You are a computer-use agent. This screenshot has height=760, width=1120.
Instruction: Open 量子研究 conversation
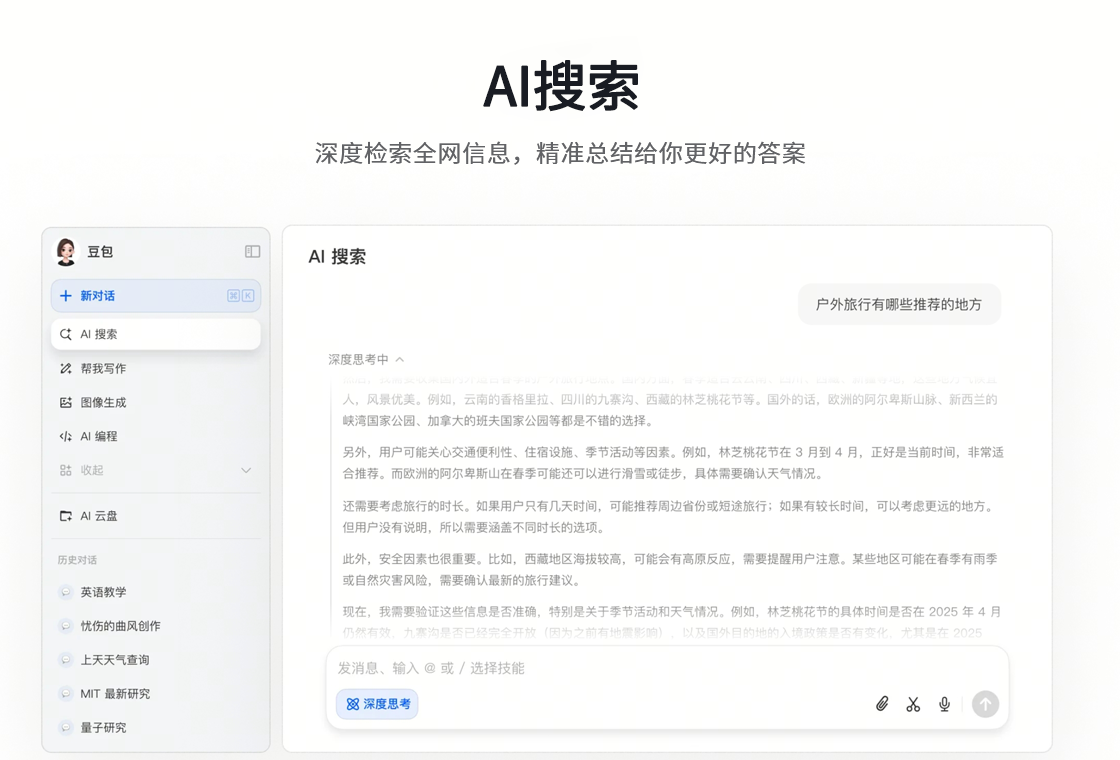pyautogui.click(x=103, y=728)
